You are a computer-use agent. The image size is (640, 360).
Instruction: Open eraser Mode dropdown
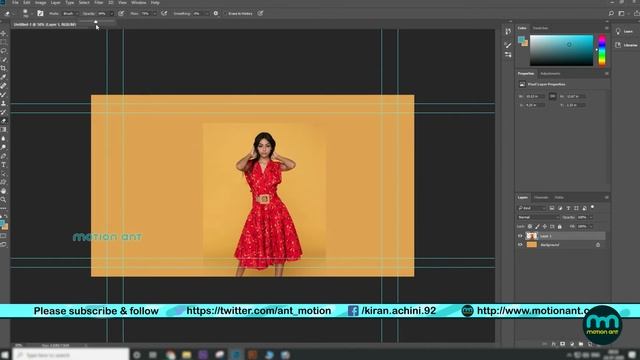(70, 13)
